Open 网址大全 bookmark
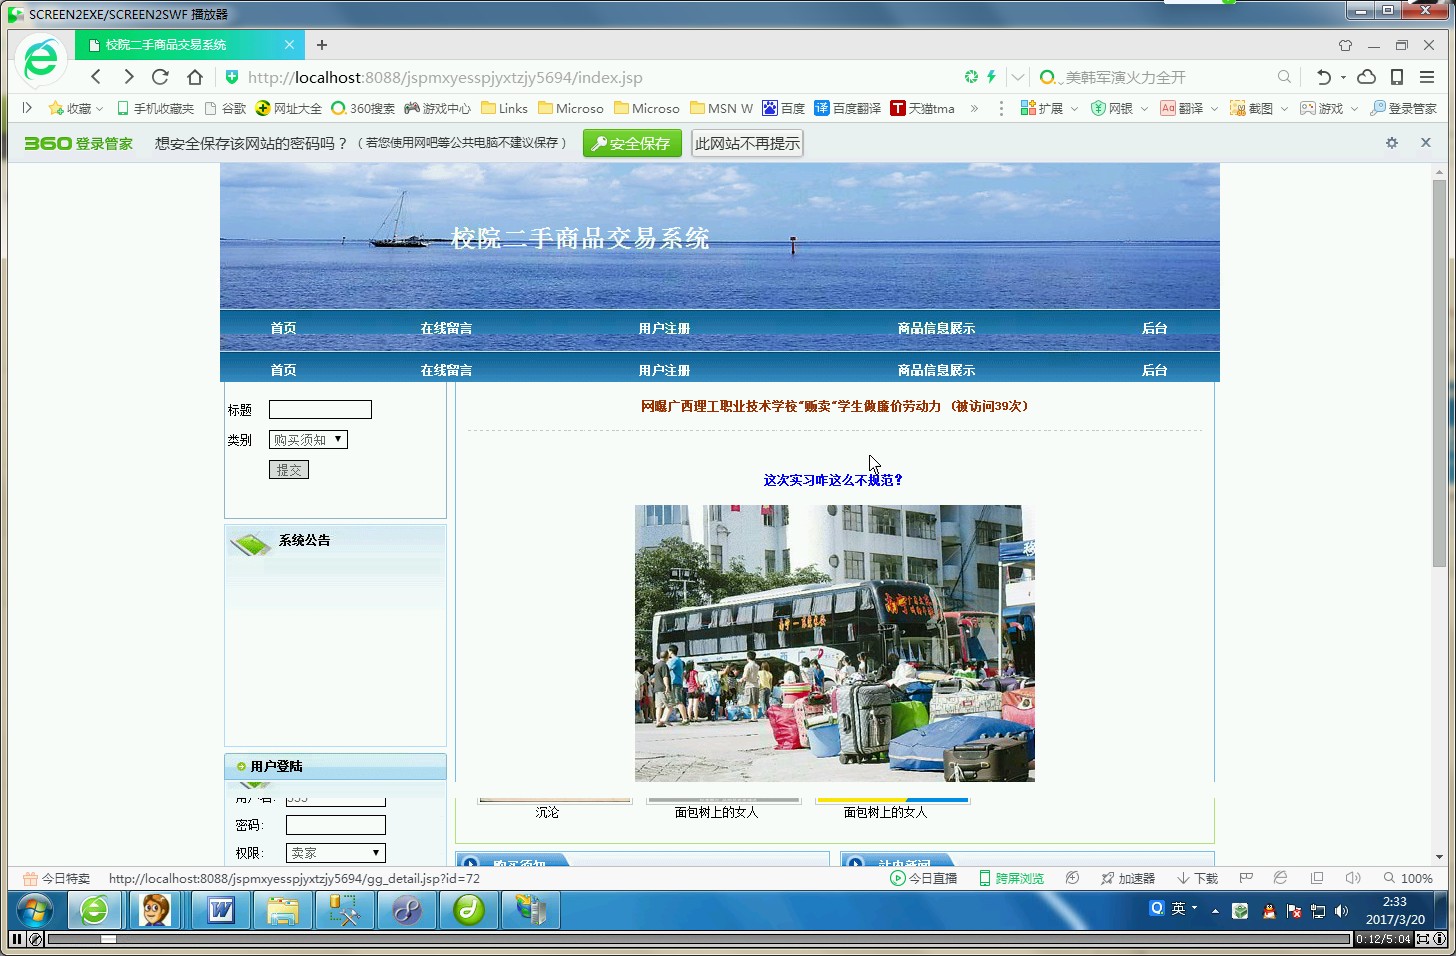1456x956 pixels. tap(289, 108)
